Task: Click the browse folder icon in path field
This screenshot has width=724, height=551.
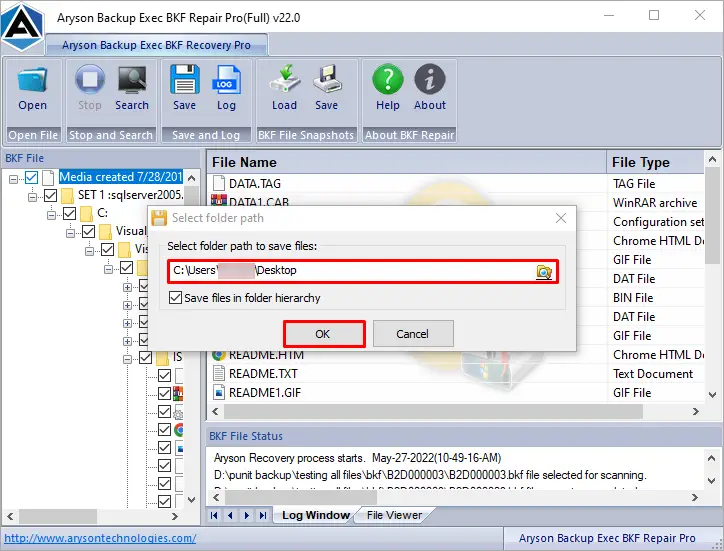Action: (544, 272)
